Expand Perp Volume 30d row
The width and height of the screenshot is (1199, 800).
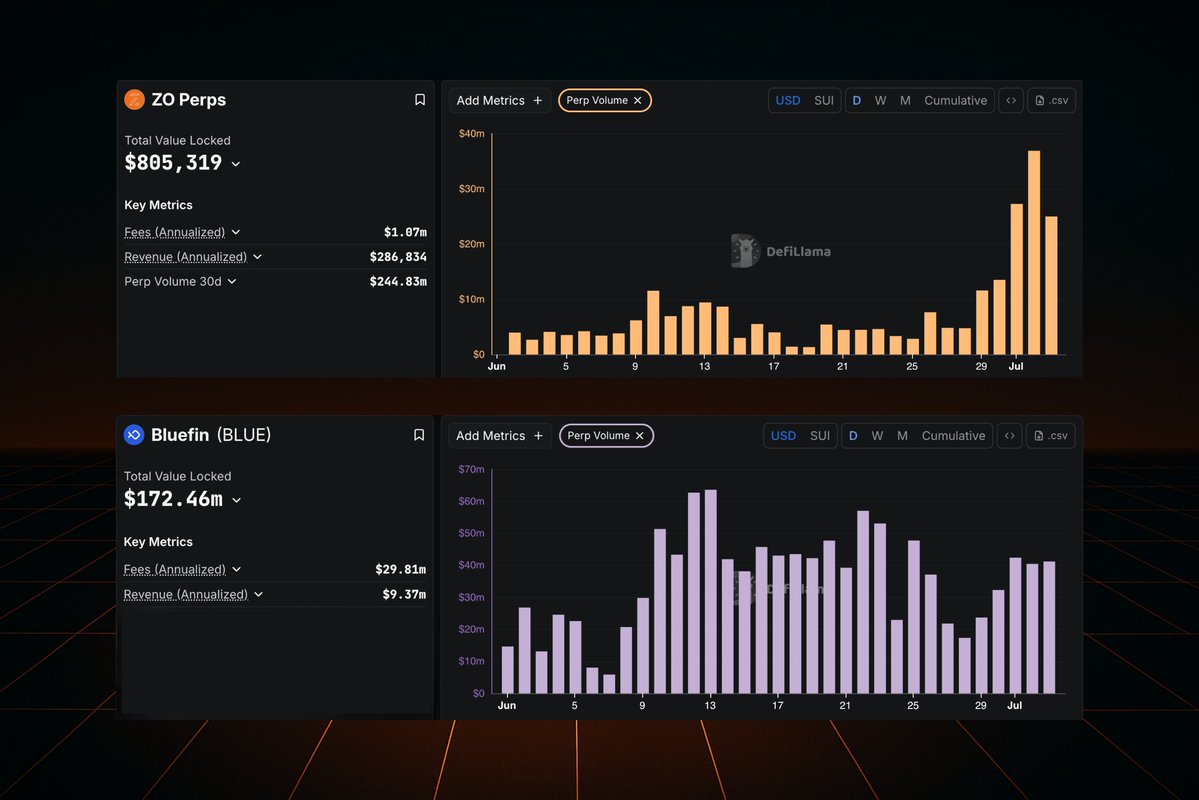(232, 281)
